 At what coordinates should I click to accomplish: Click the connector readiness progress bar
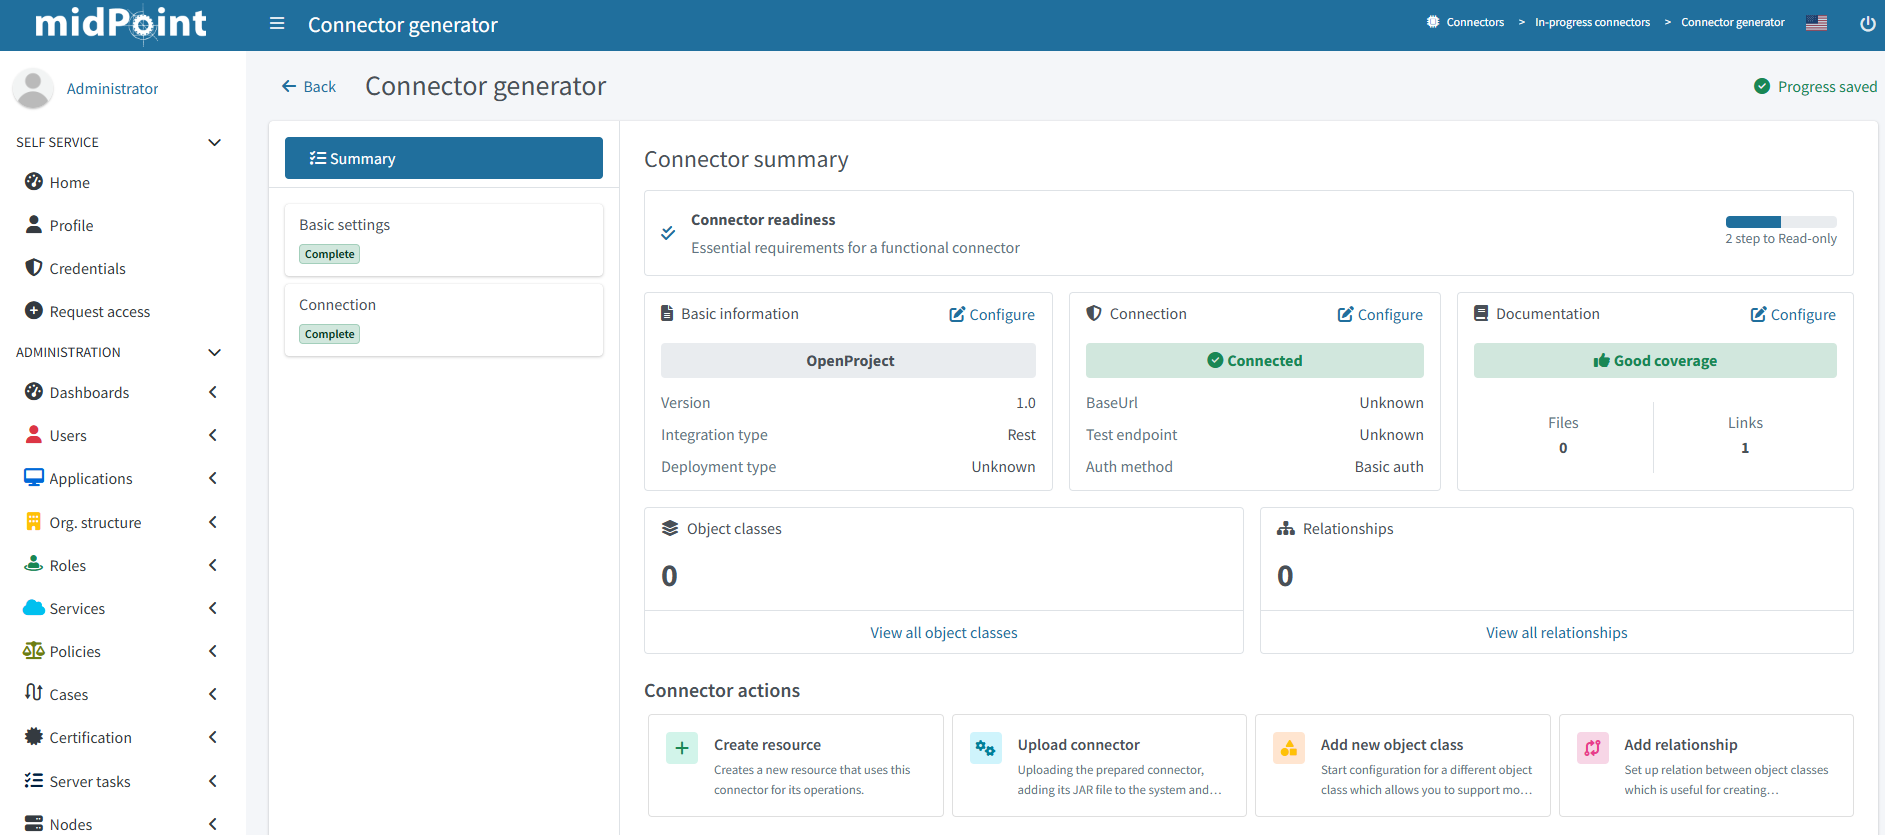tap(1781, 221)
